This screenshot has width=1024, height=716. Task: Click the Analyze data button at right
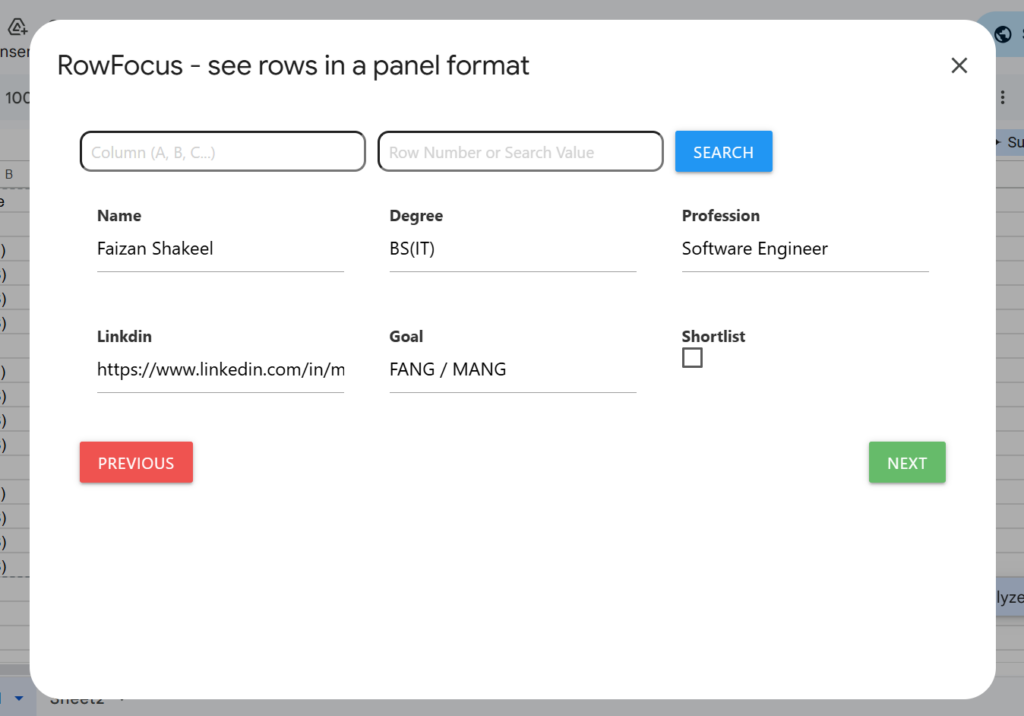click(1008, 597)
